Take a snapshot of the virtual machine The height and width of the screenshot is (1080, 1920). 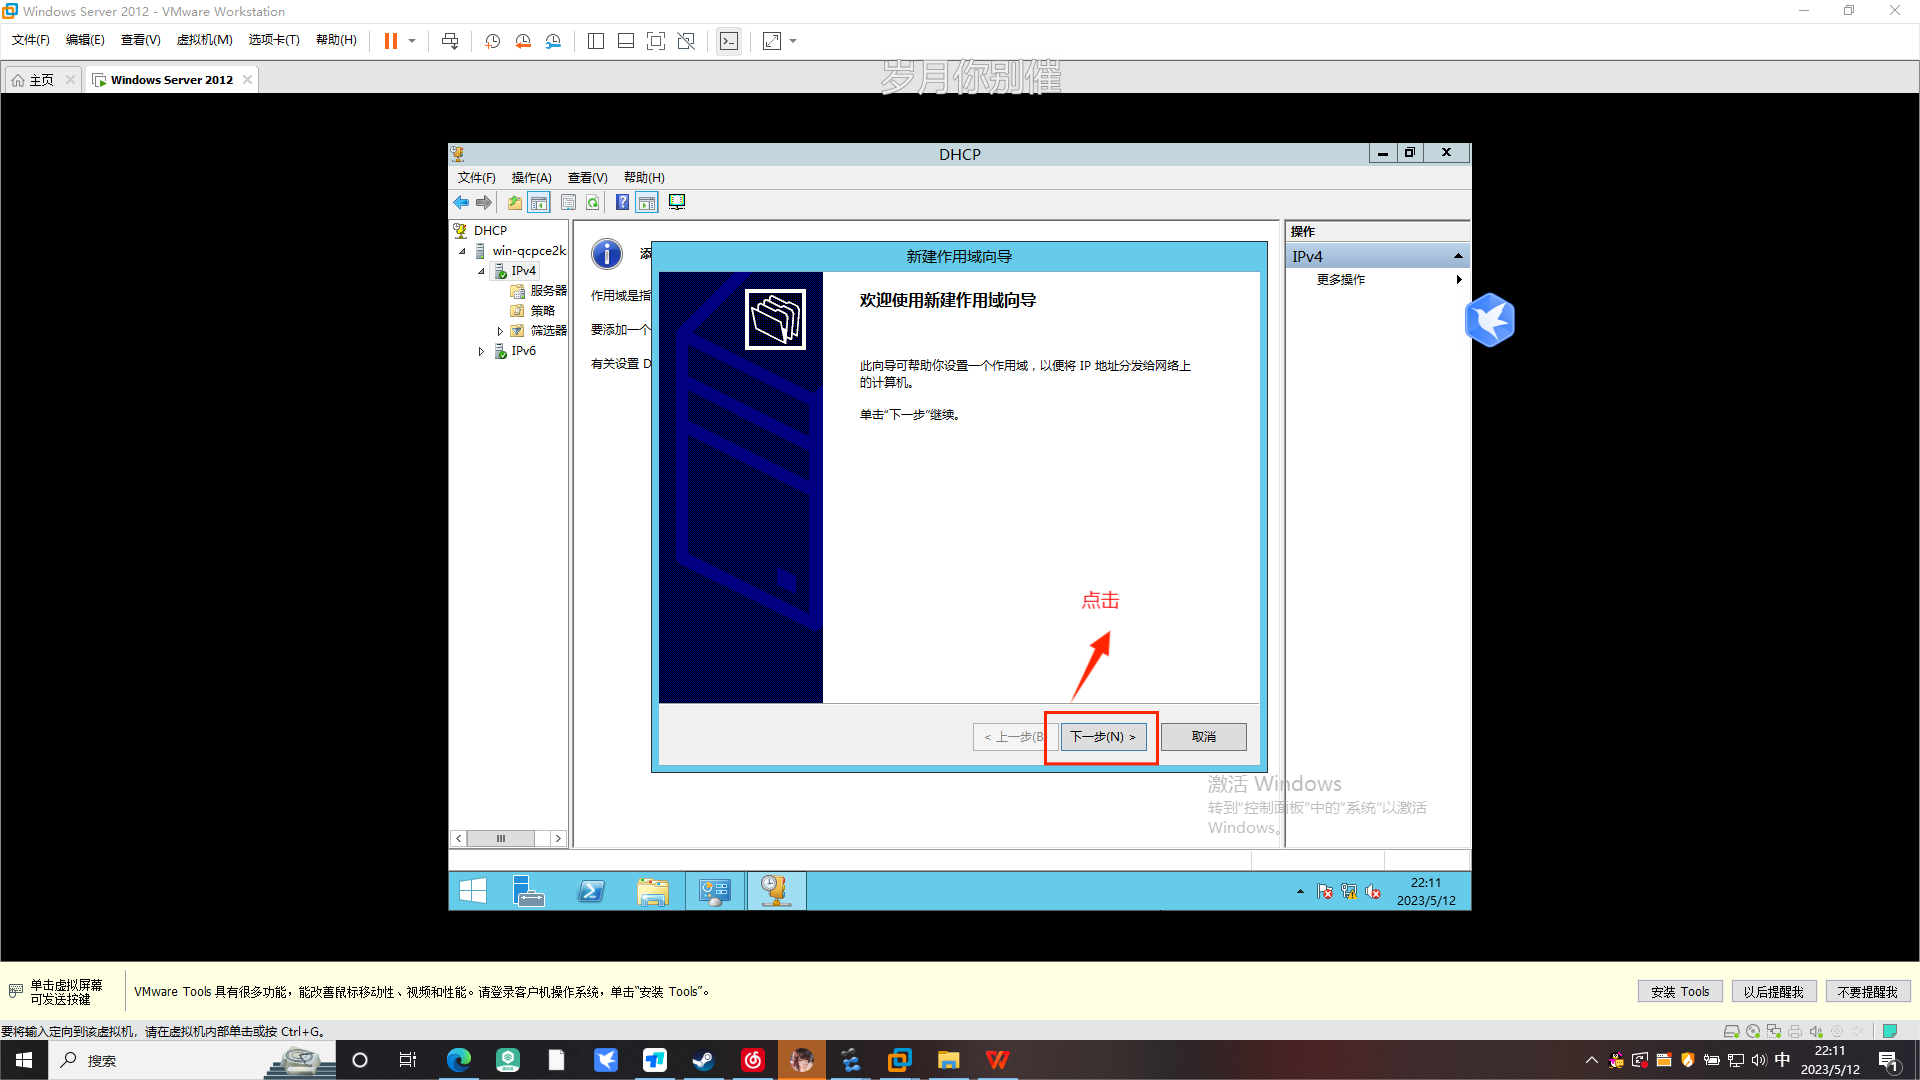click(493, 41)
